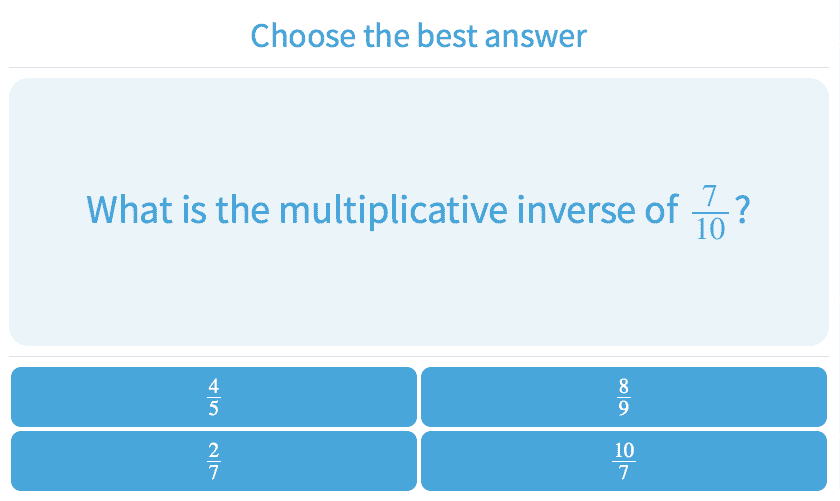
Task: Click the numerator 10 in the bottom-right answer
Action: 624,450
